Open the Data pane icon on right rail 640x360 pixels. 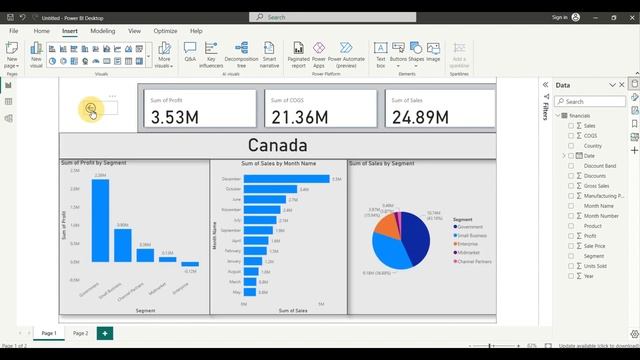click(634, 84)
